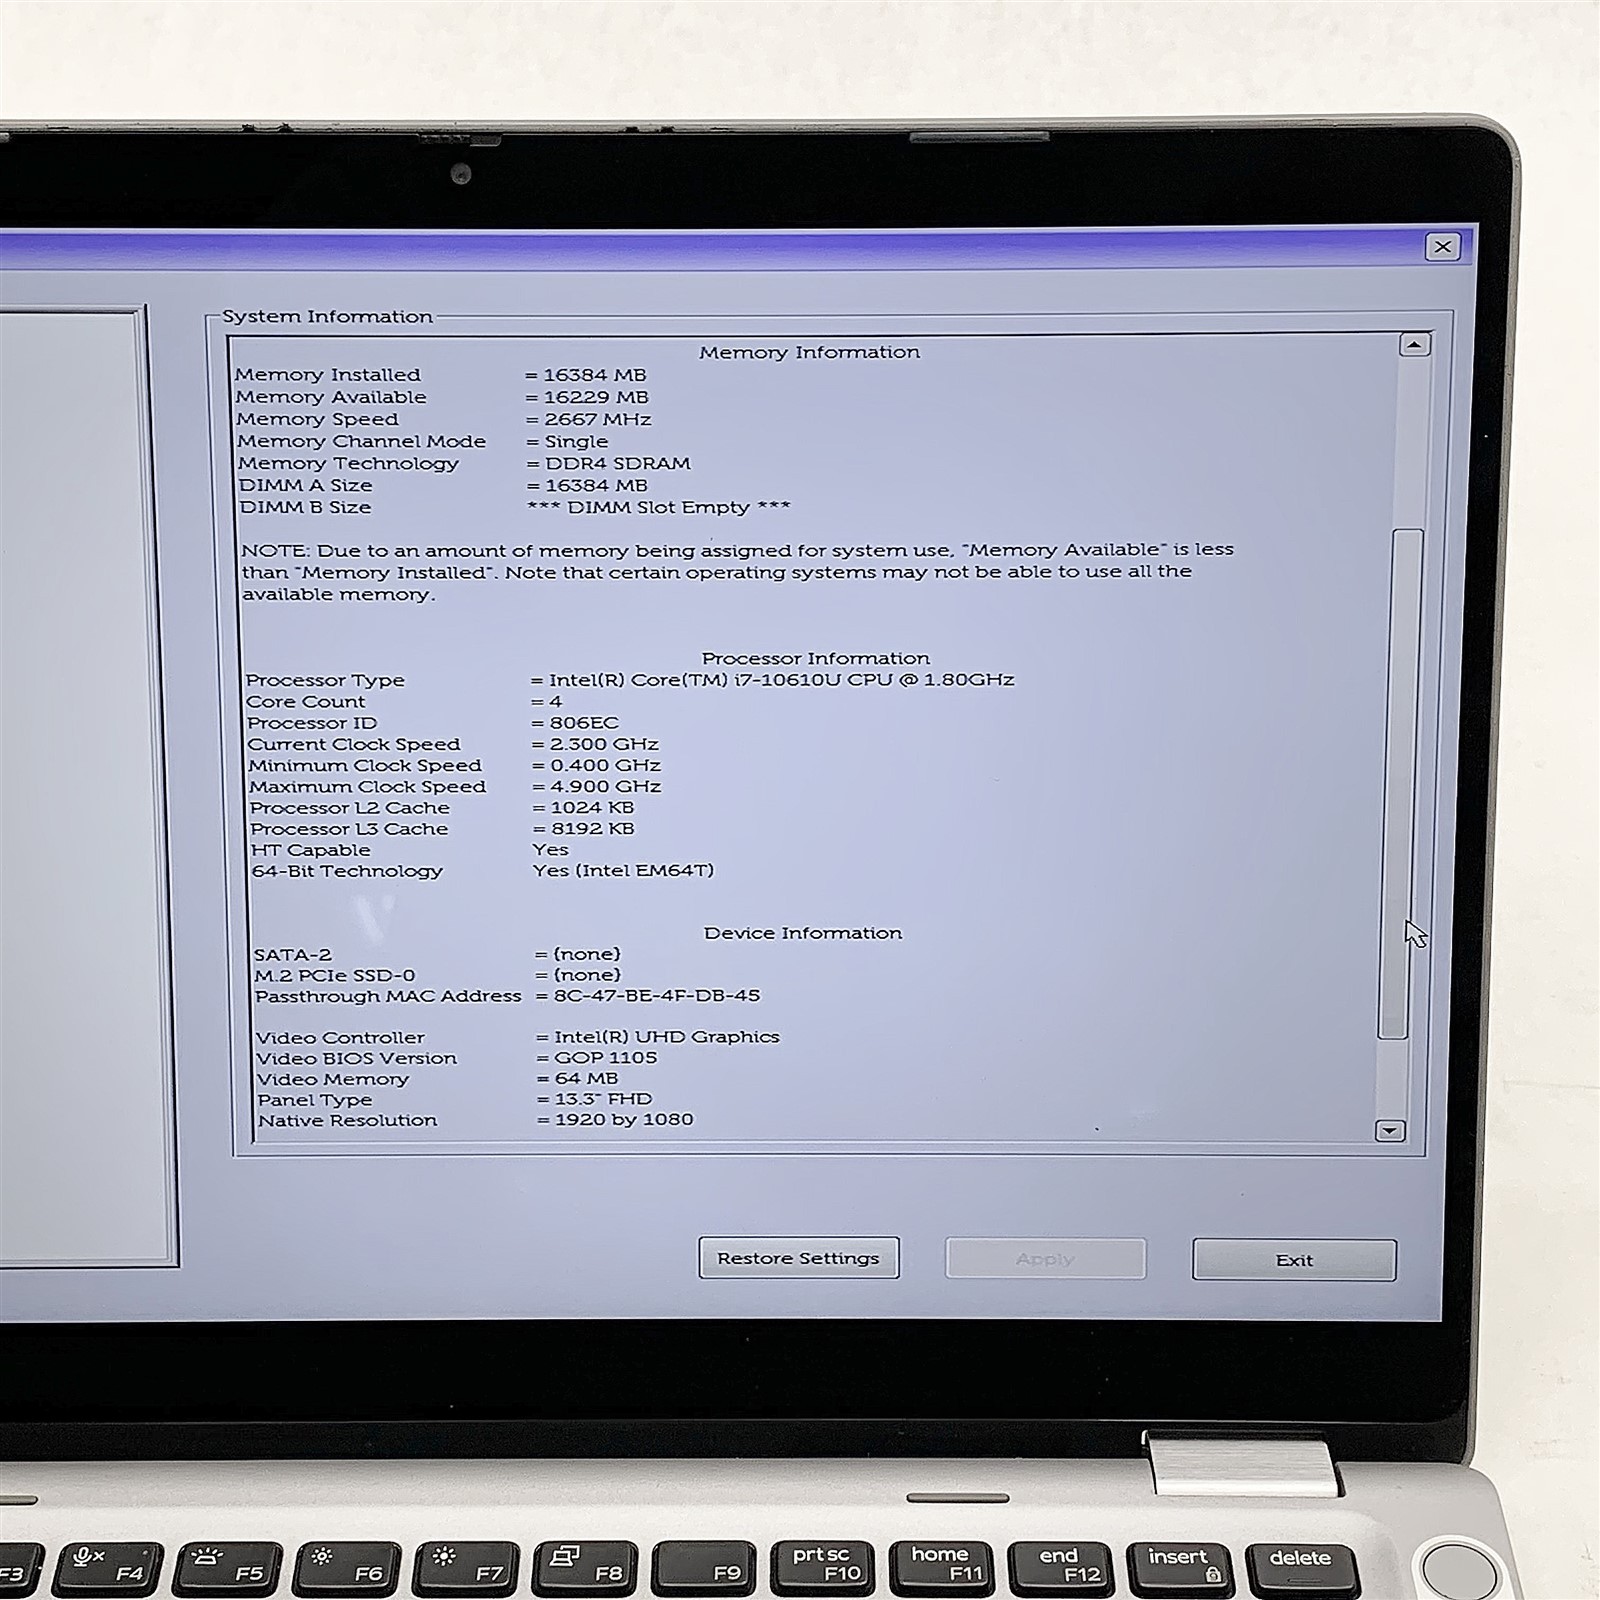Click the System Information group title
Image resolution: width=1600 pixels, height=1600 pixels.
[328, 317]
